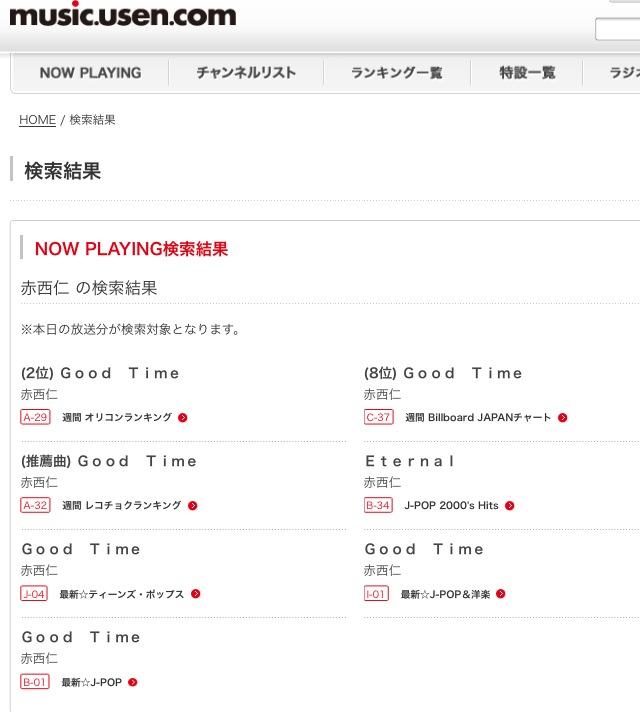Click the 検索結果 breadcrumb text

(x=92, y=120)
